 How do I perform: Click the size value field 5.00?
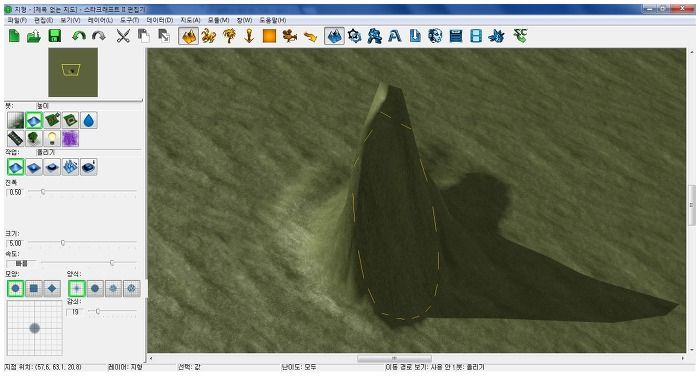[15, 243]
